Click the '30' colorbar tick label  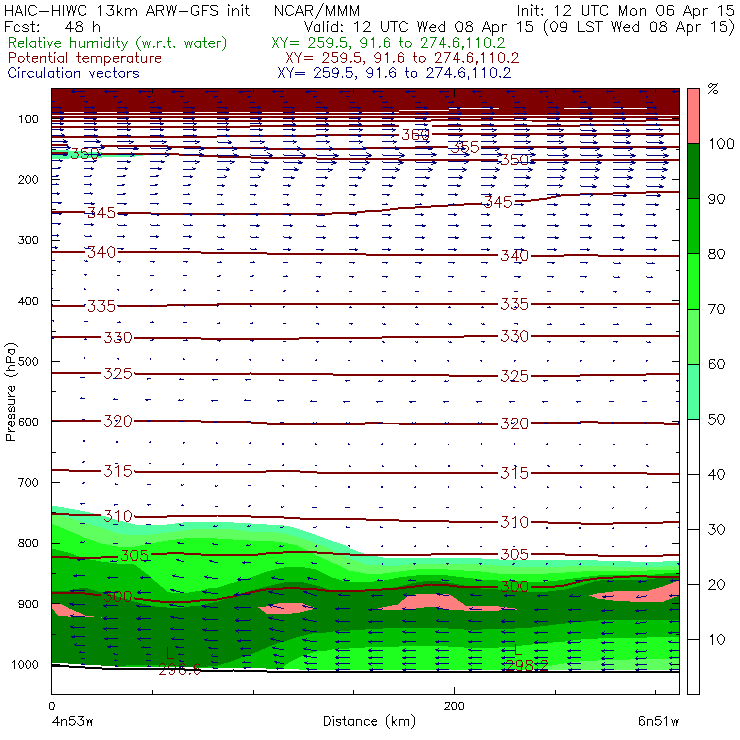[x=716, y=529]
